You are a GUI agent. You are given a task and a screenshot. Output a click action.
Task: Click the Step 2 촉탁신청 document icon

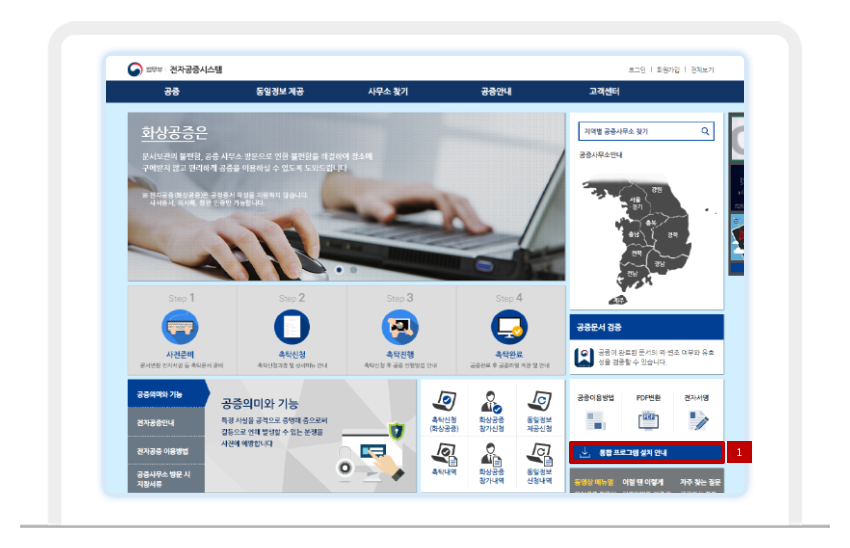pos(292,327)
